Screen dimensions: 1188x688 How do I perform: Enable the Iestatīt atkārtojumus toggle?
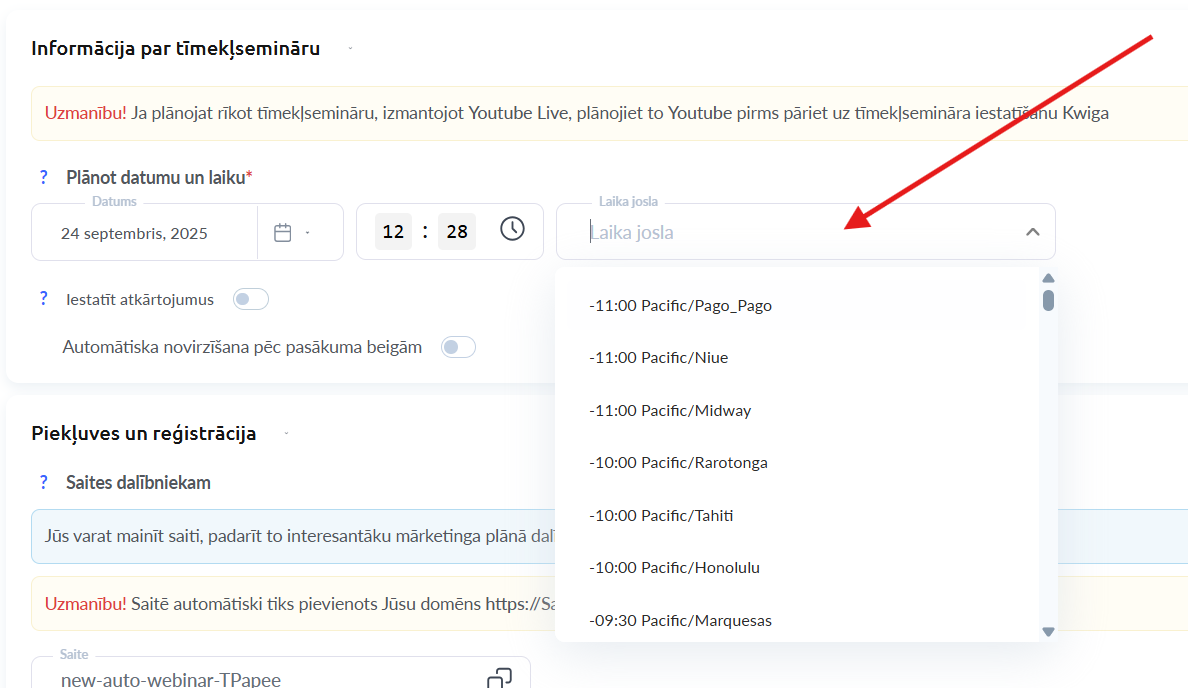point(250,299)
